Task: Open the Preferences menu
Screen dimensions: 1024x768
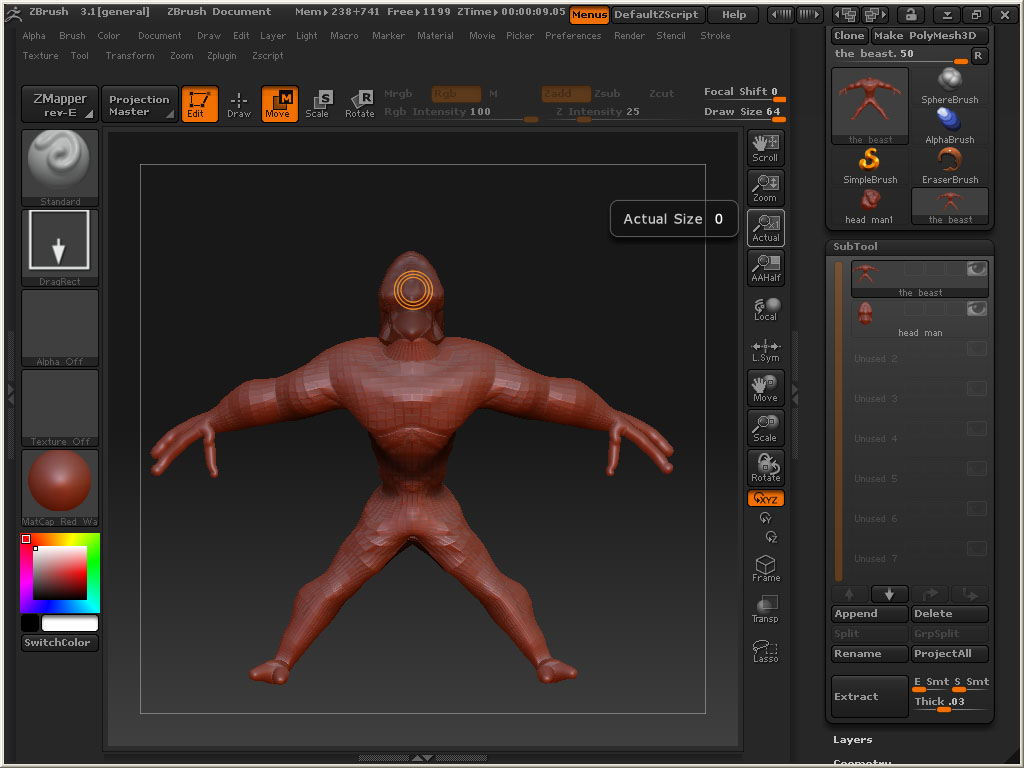Action: point(573,36)
